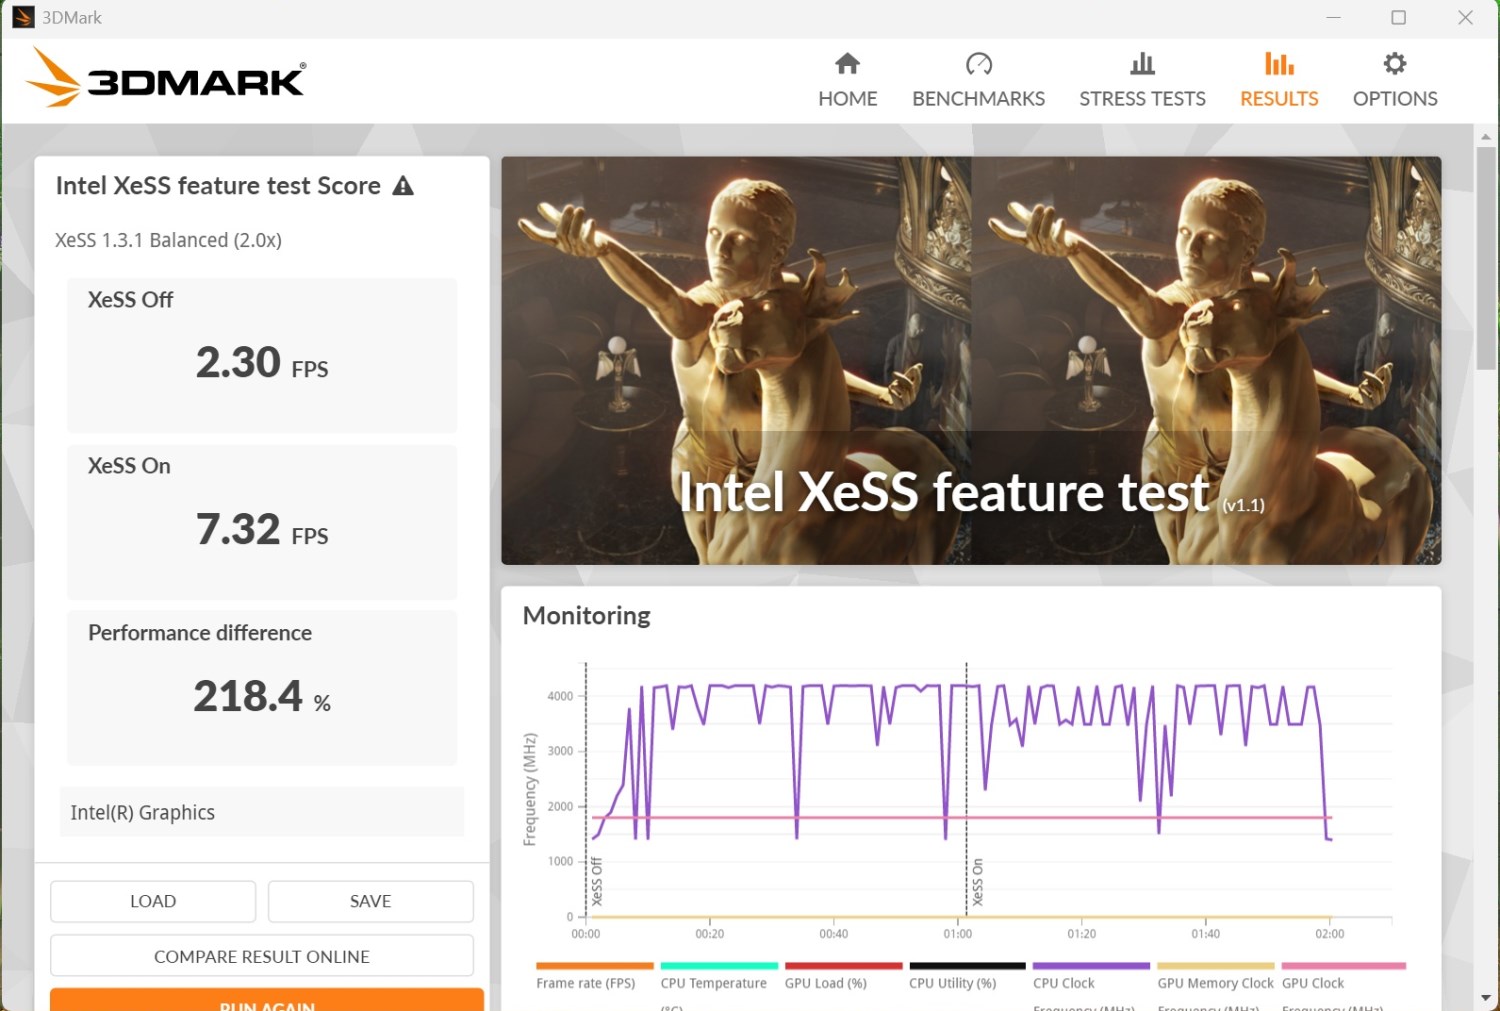Click the SAVE button
The image size is (1500, 1011).
tap(370, 901)
